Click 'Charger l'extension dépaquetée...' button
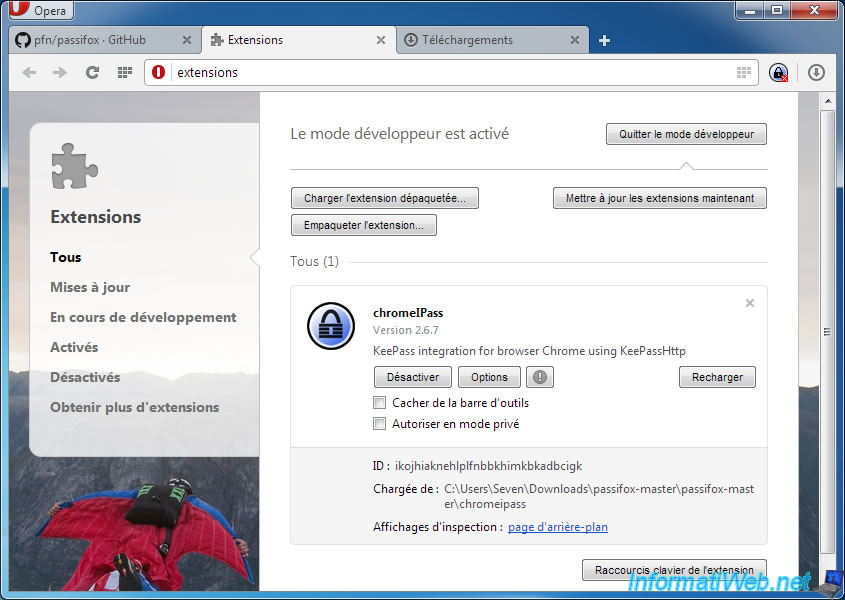 (385, 198)
